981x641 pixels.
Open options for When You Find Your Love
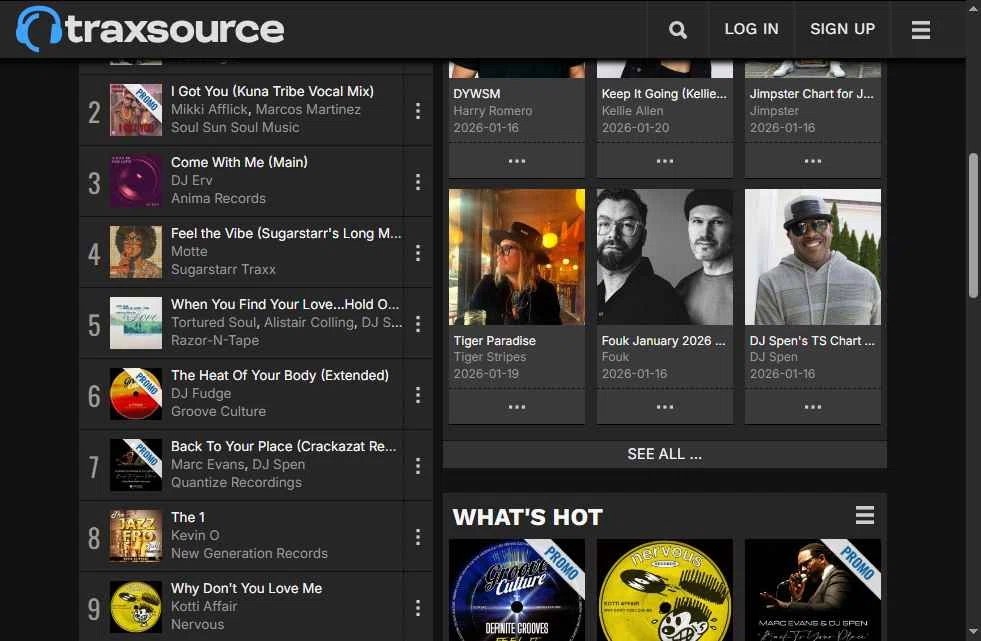pos(418,324)
